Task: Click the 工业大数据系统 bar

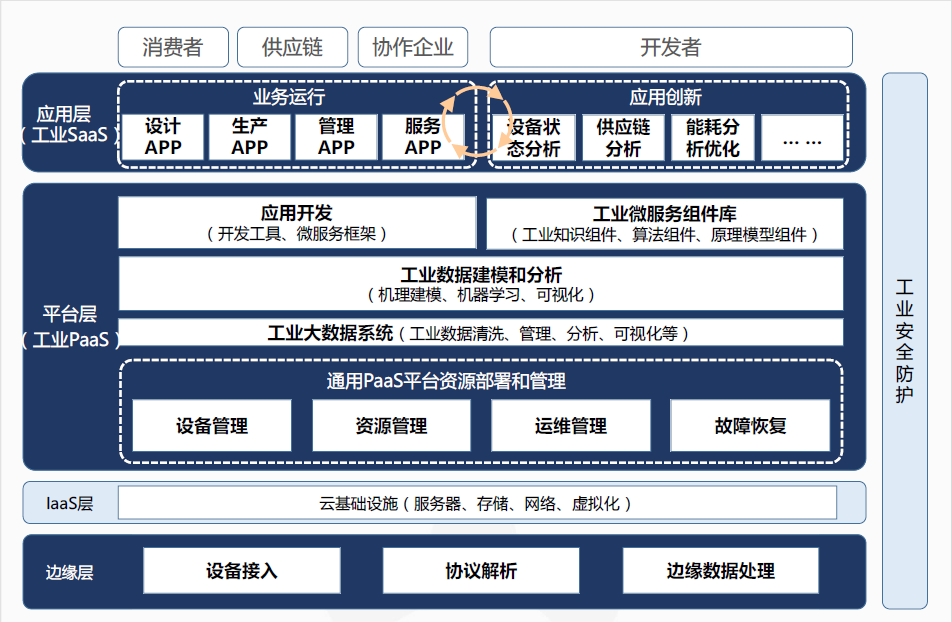Action: (478, 331)
